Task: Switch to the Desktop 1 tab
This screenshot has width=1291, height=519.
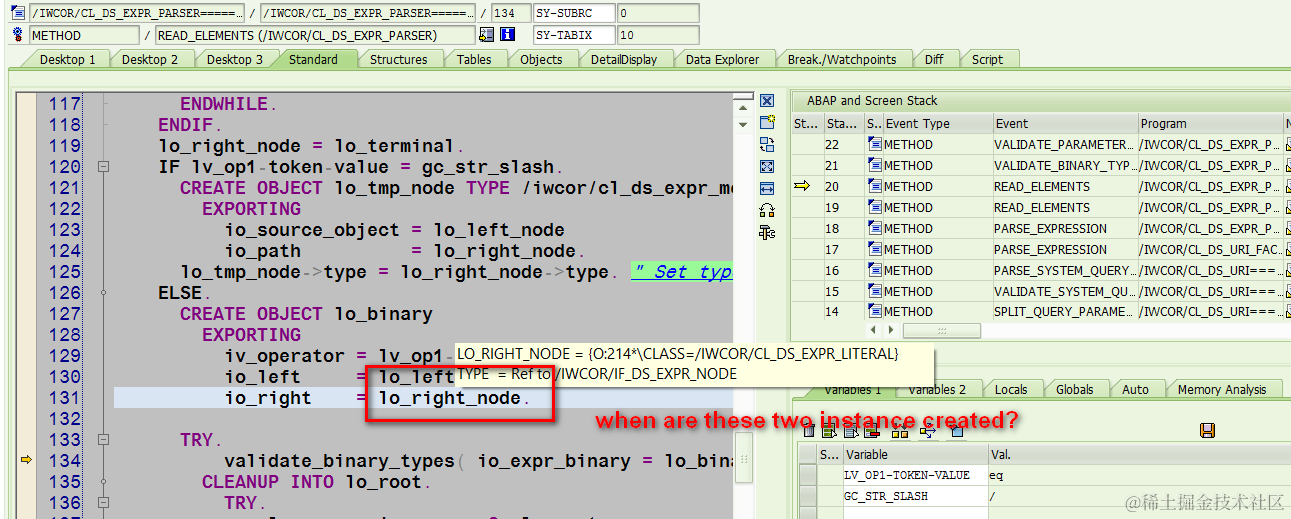Action: tap(68, 59)
